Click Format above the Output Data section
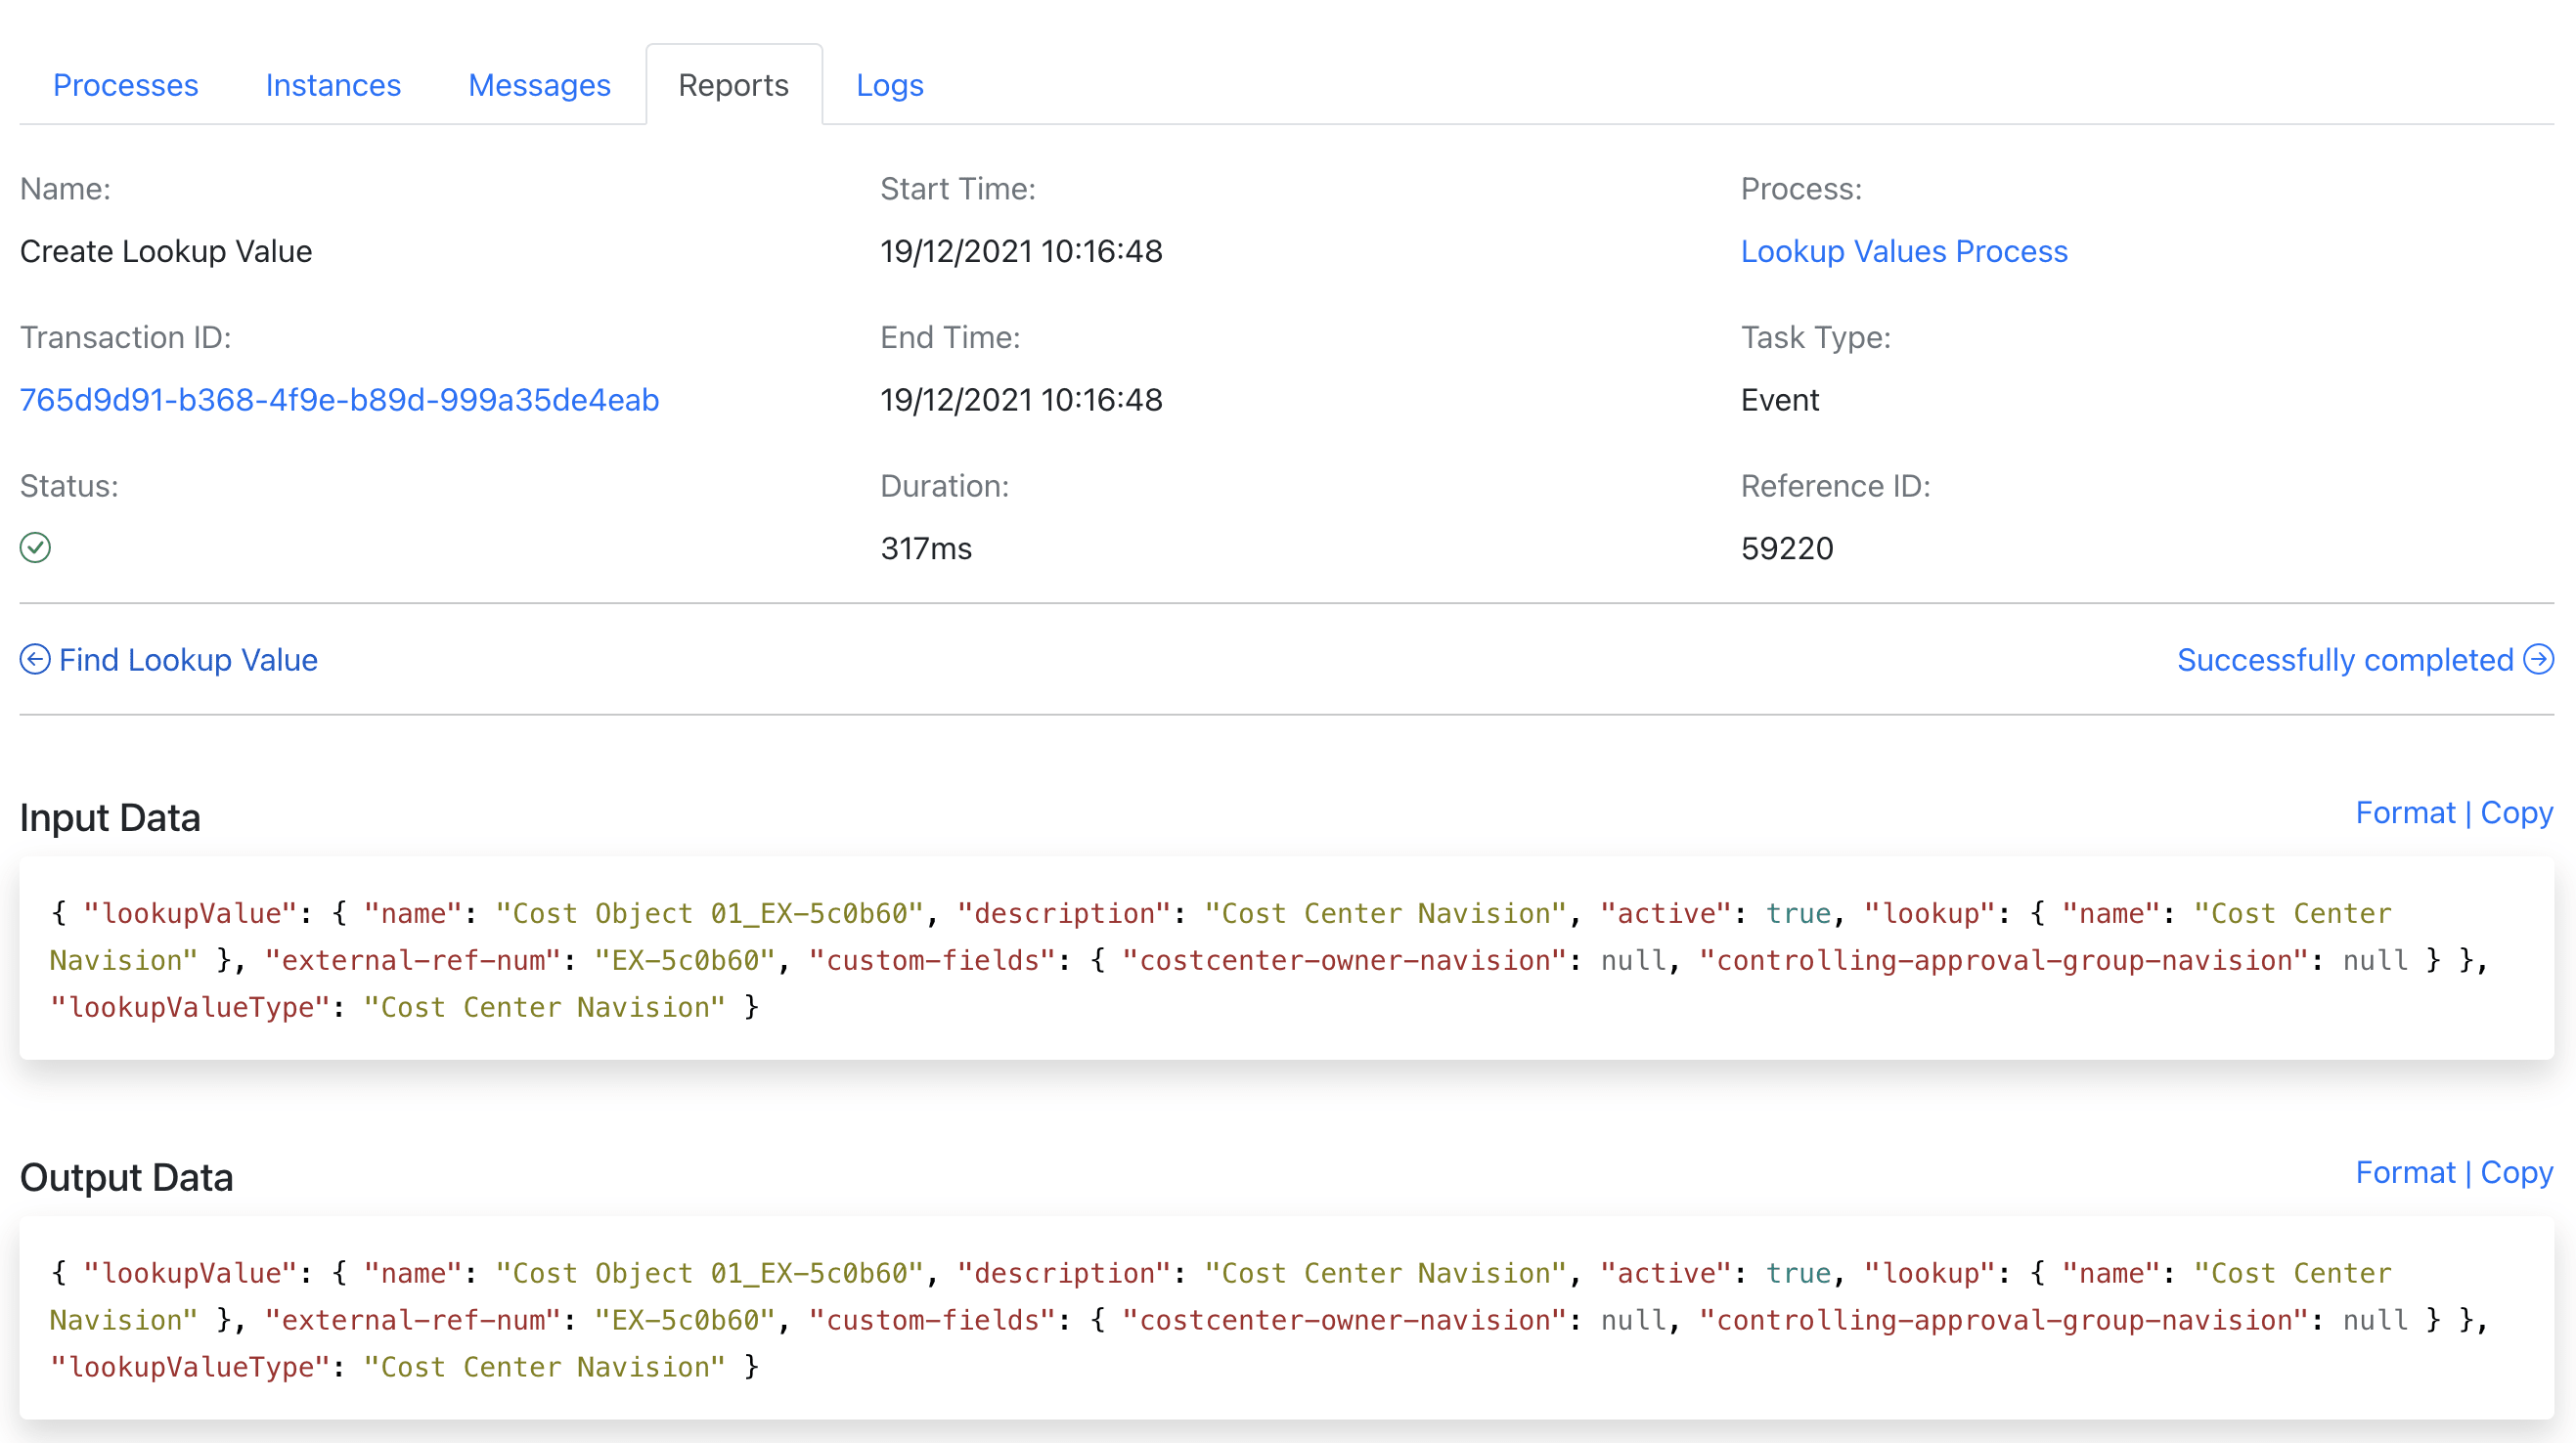The height and width of the screenshot is (1443, 2576). [2406, 1172]
